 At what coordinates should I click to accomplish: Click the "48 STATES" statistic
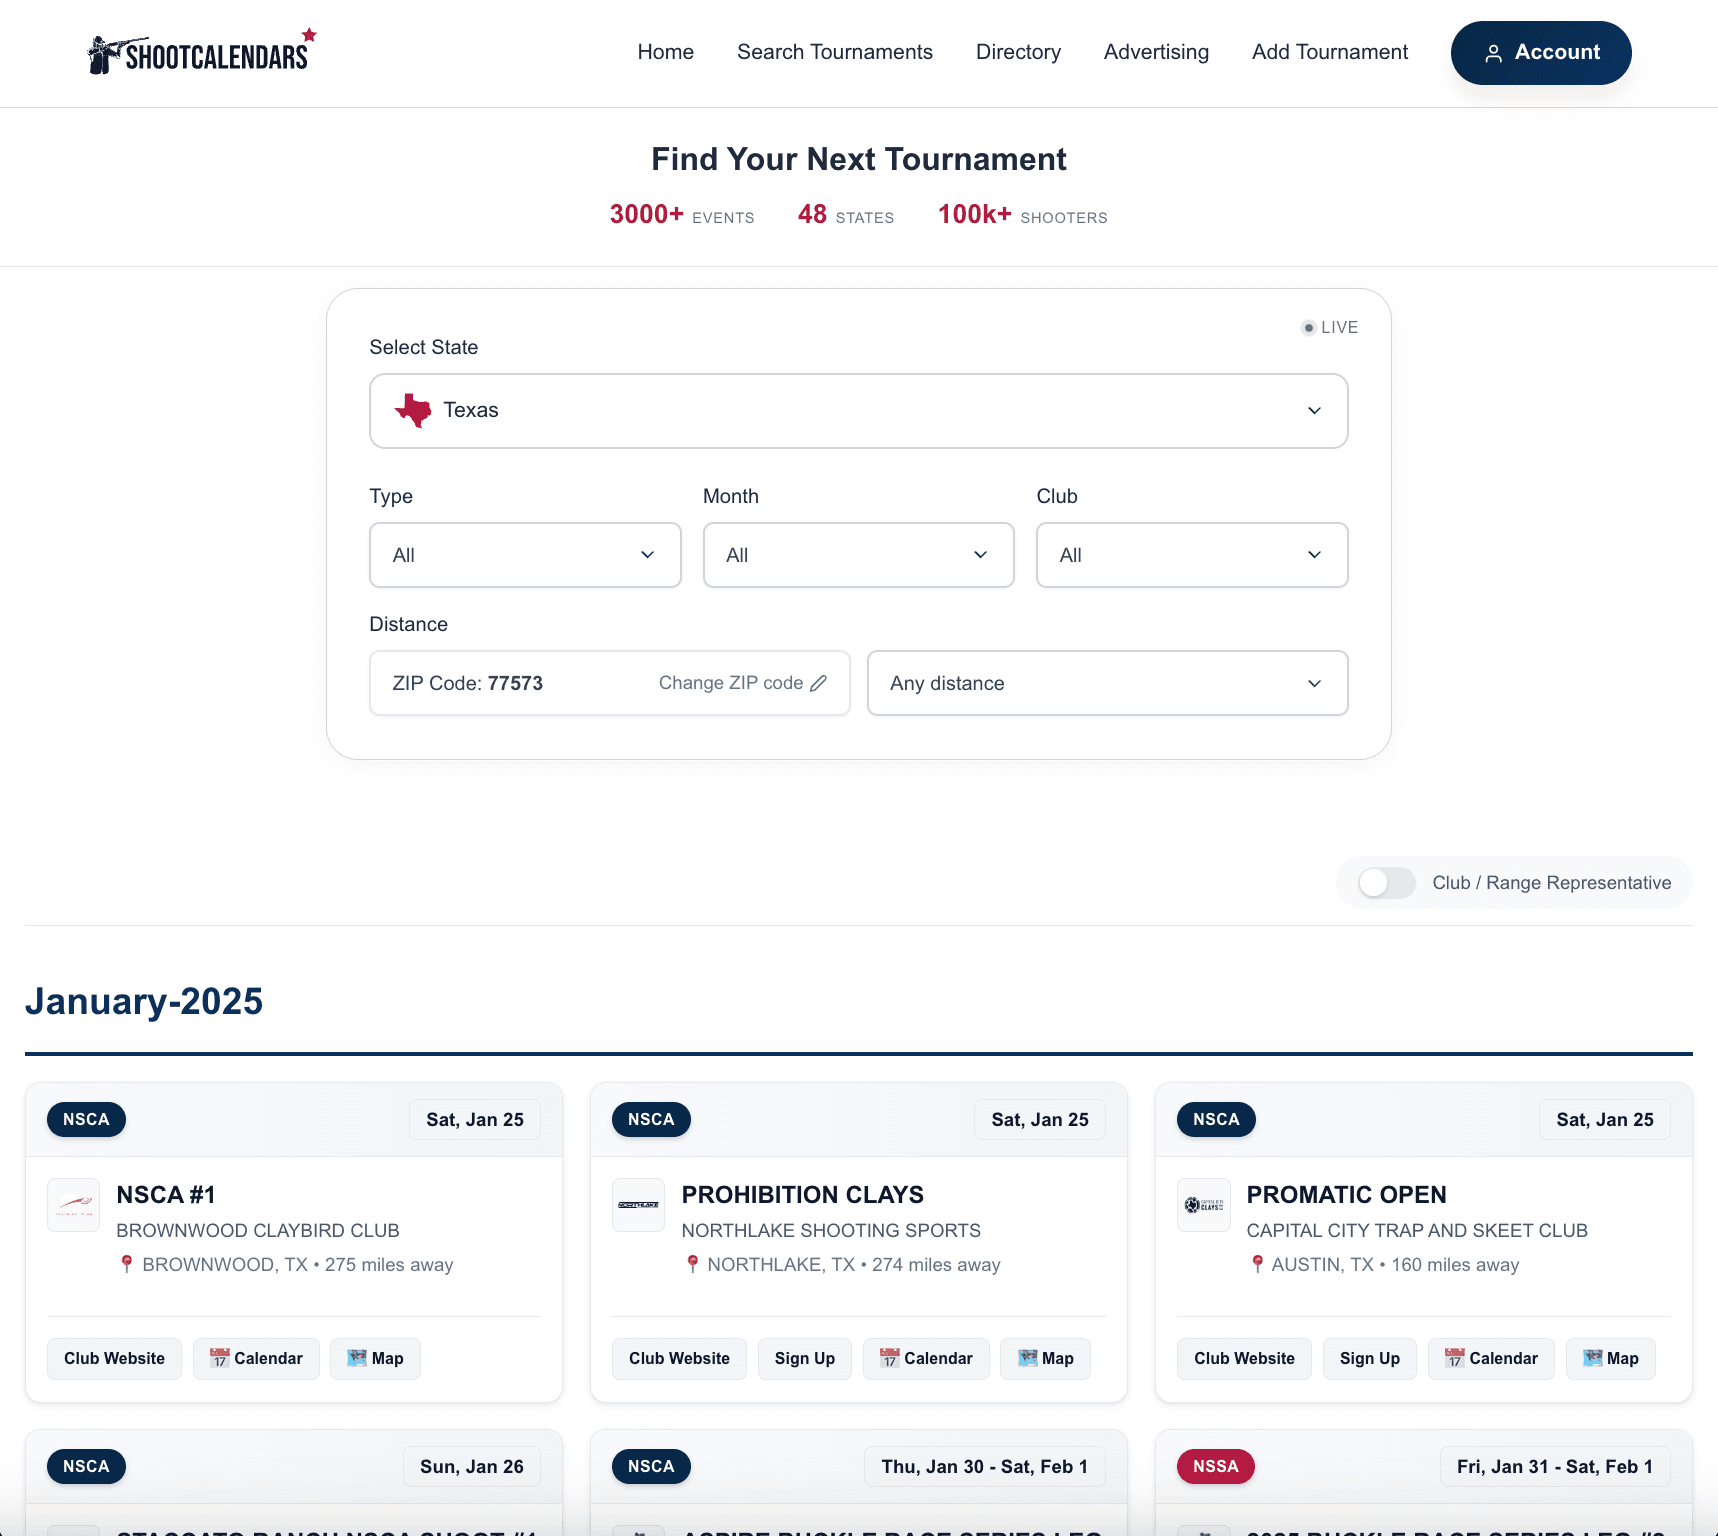[x=846, y=215]
